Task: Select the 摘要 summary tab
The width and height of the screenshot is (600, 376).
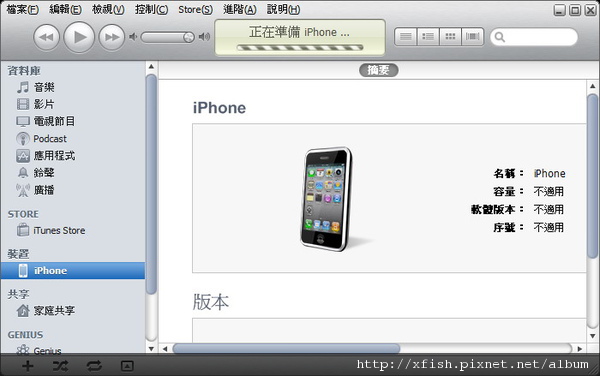Action: 378,70
